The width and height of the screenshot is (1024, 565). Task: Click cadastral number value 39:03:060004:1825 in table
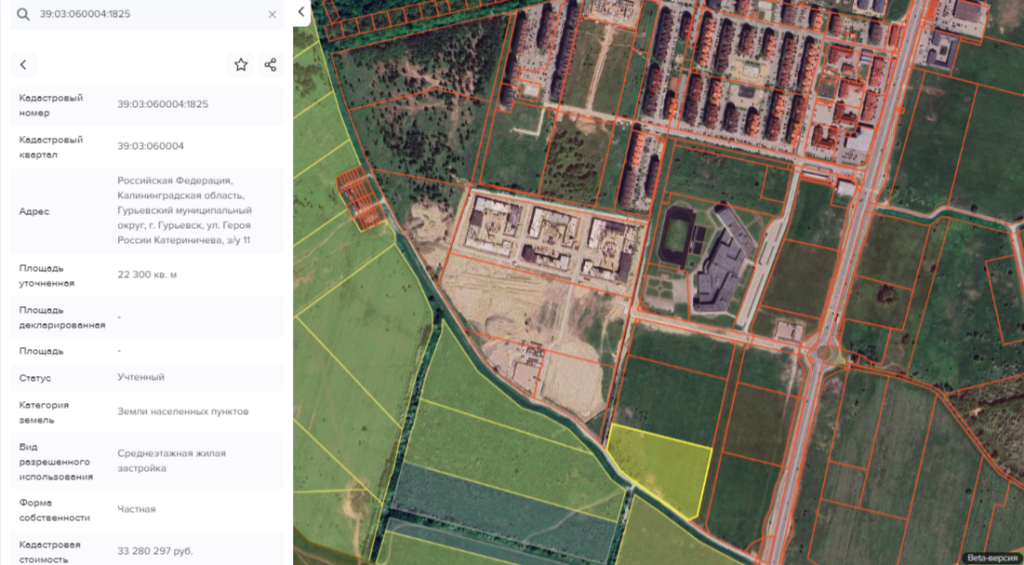tap(163, 105)
